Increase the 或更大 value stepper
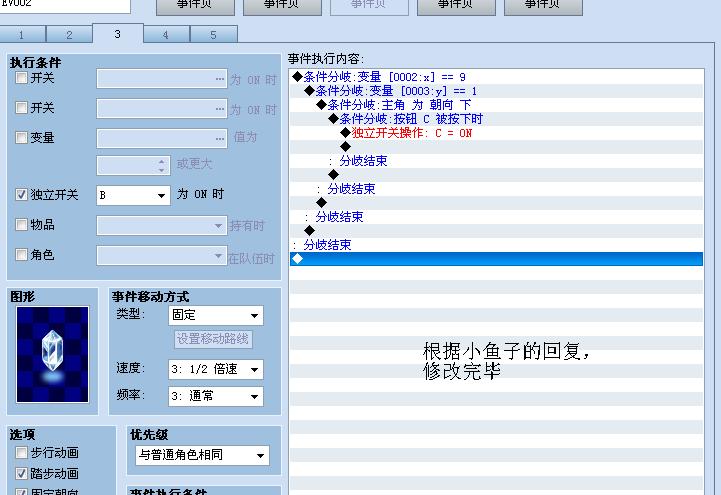 (x=161, y=162)
